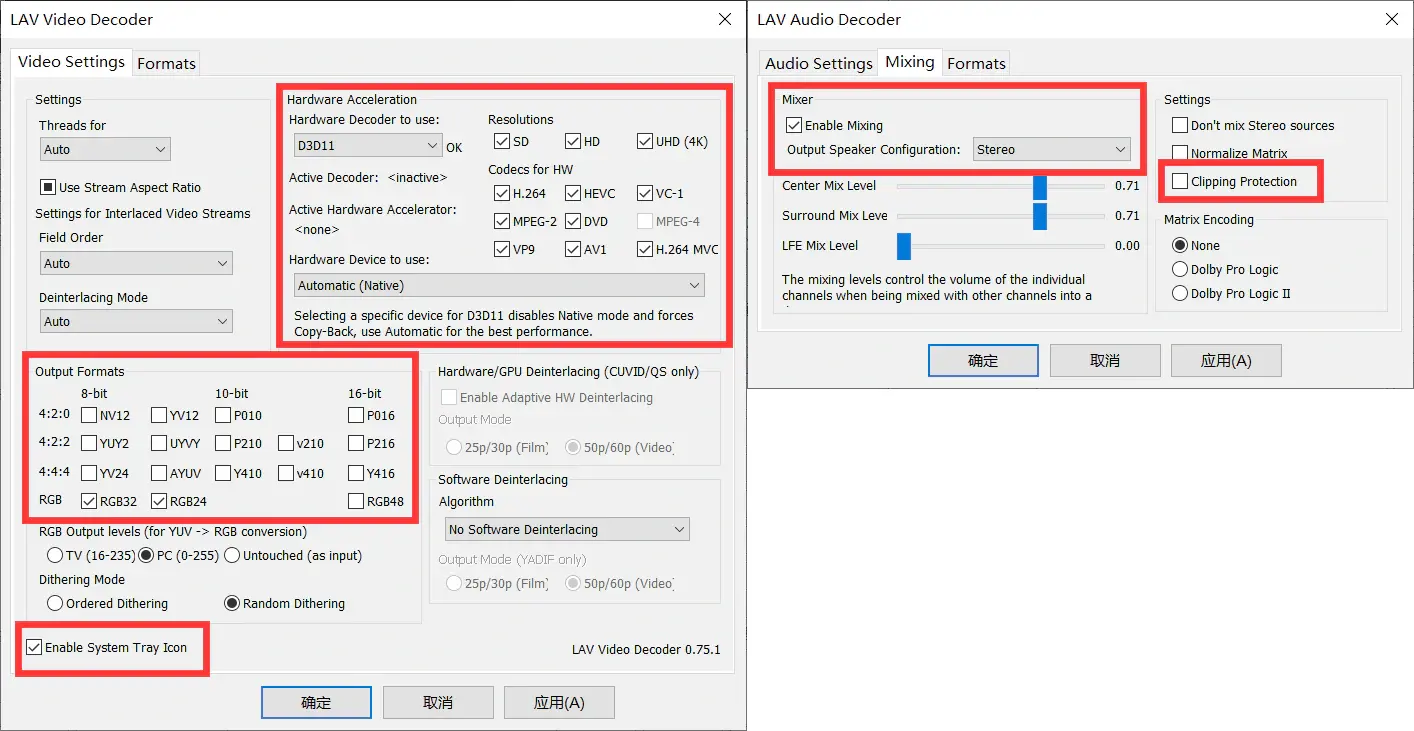
Task: Toggle DVD hardware codec checkbox
Action: (x=573, y=221)
